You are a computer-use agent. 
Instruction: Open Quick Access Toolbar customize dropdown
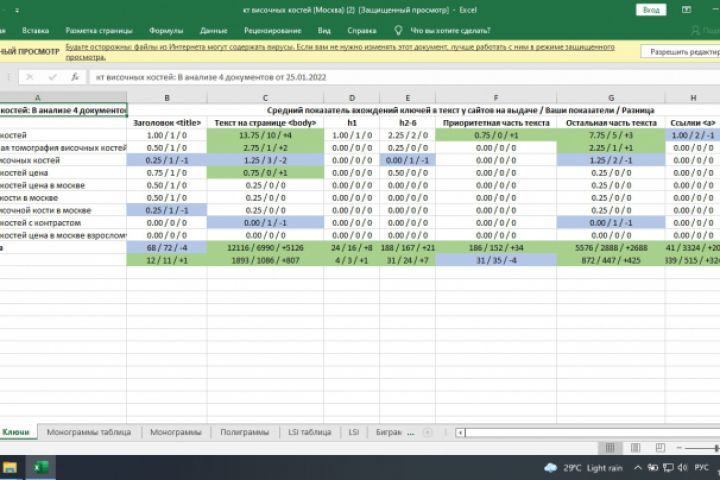click(x=17, y=10)
